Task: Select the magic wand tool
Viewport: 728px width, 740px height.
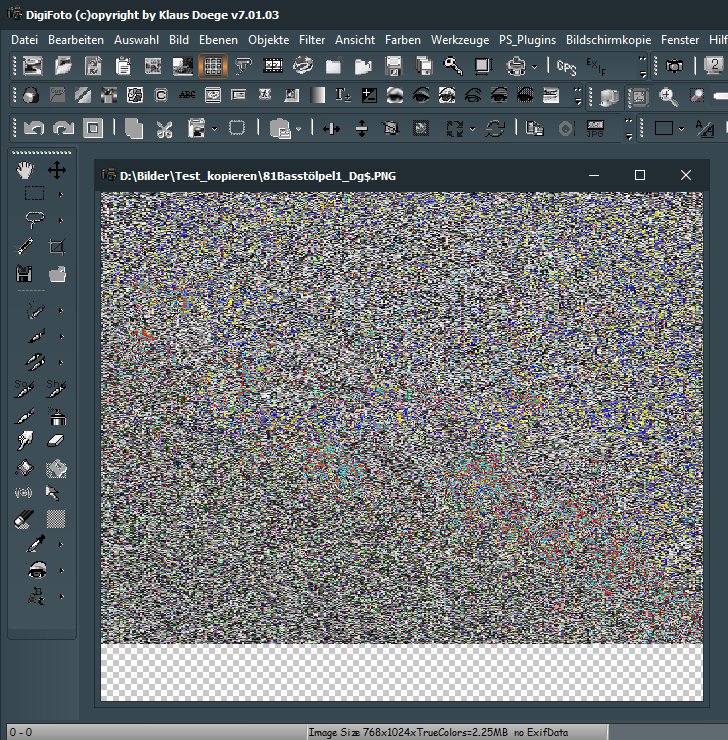Action: (x=25, y=246)
